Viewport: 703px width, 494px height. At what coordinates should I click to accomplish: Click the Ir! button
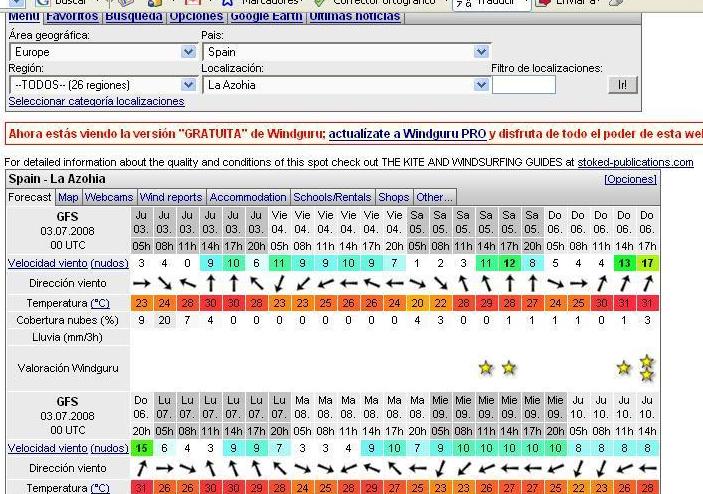[x=623, y=85]
